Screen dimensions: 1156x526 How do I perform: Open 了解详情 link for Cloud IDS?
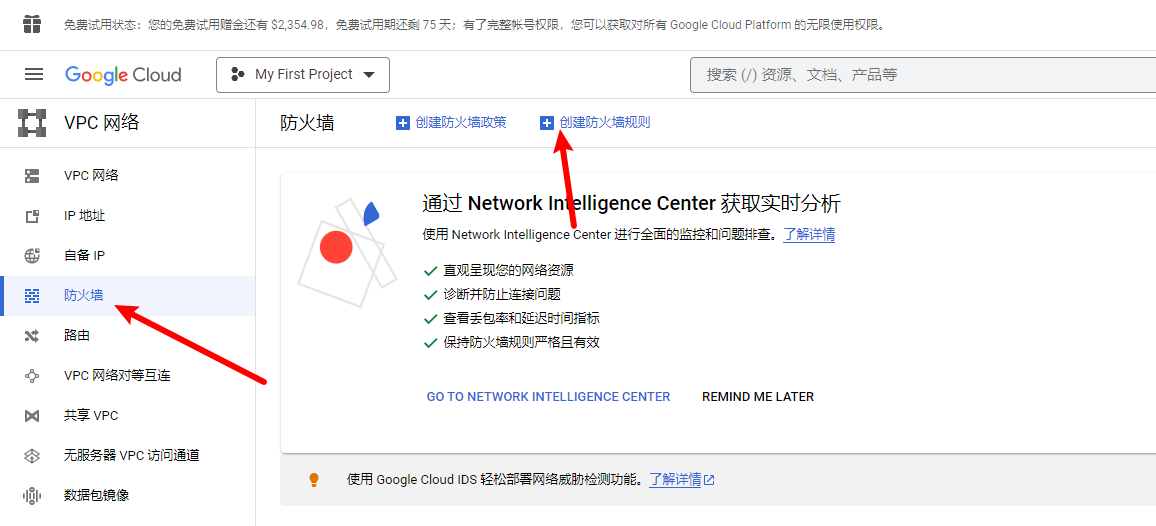pyautogui.click(x=675, y=480)
